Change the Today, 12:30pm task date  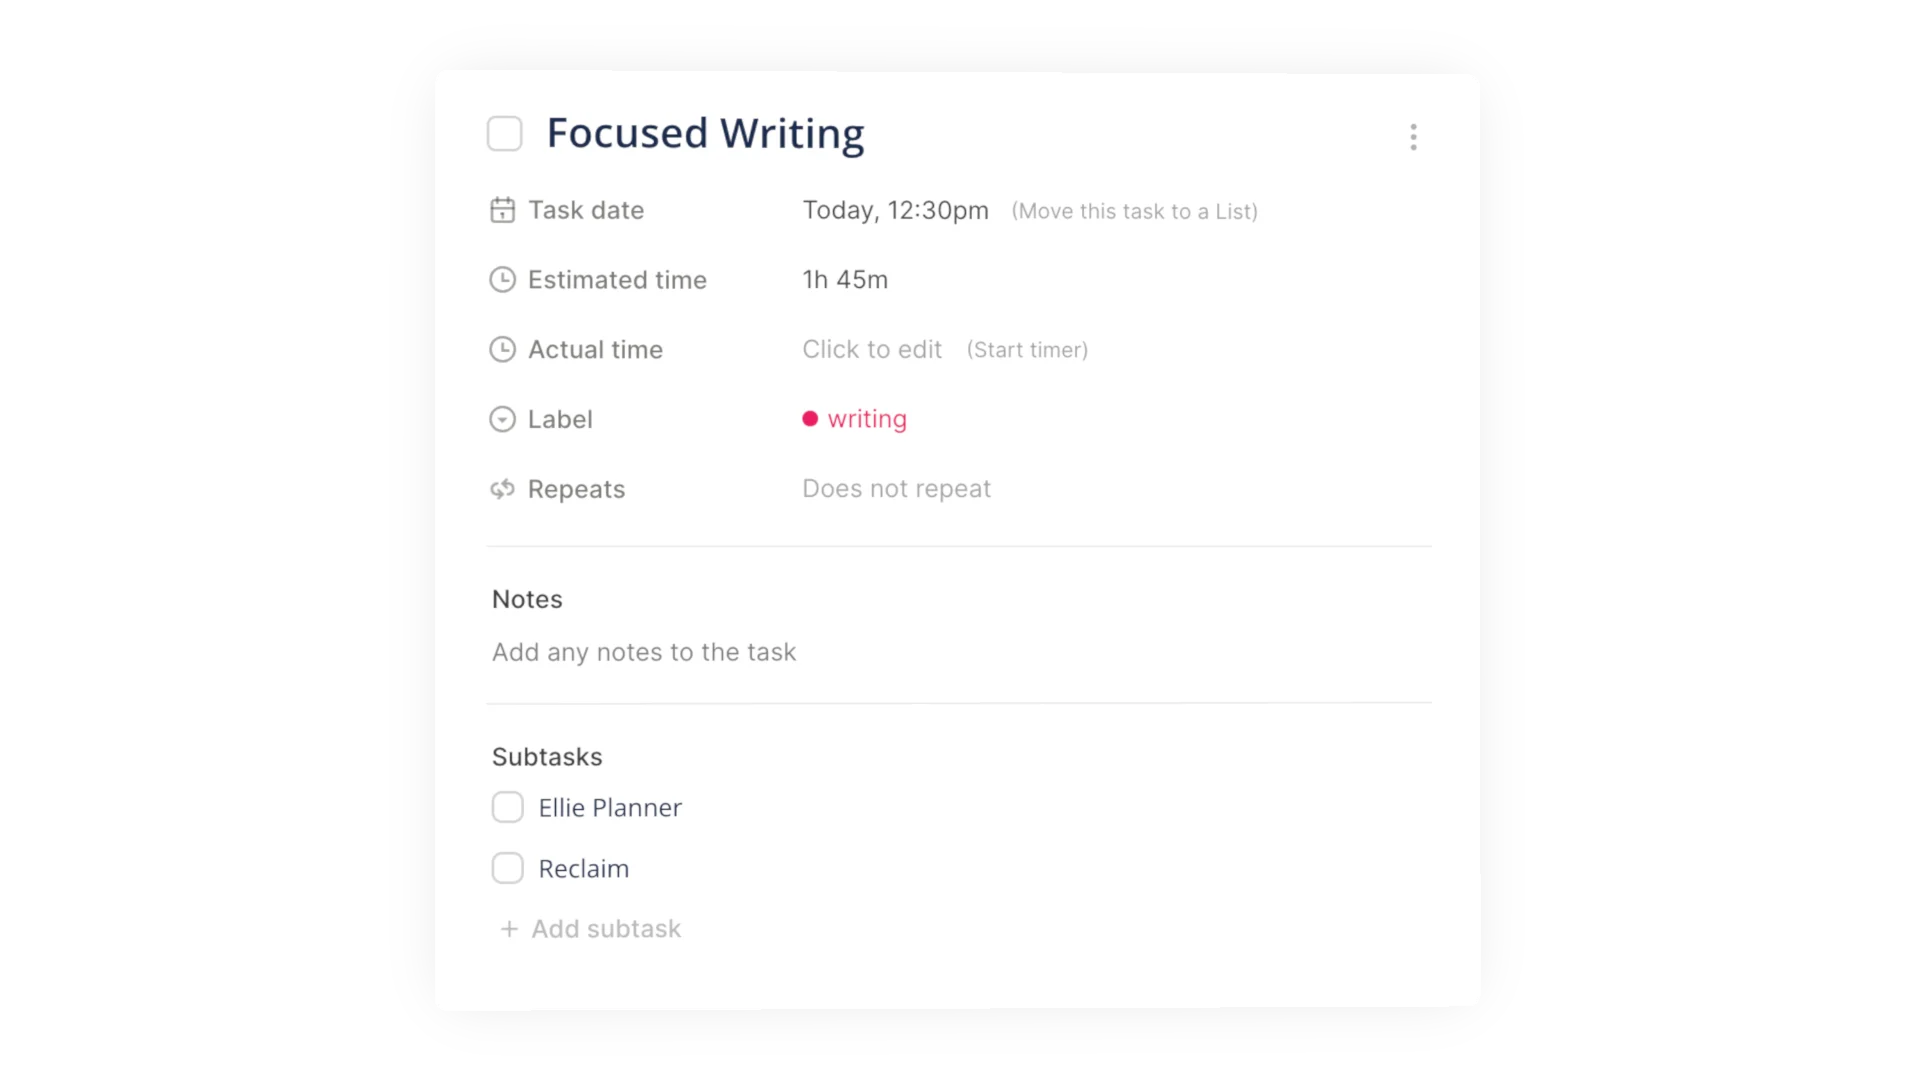895,211
